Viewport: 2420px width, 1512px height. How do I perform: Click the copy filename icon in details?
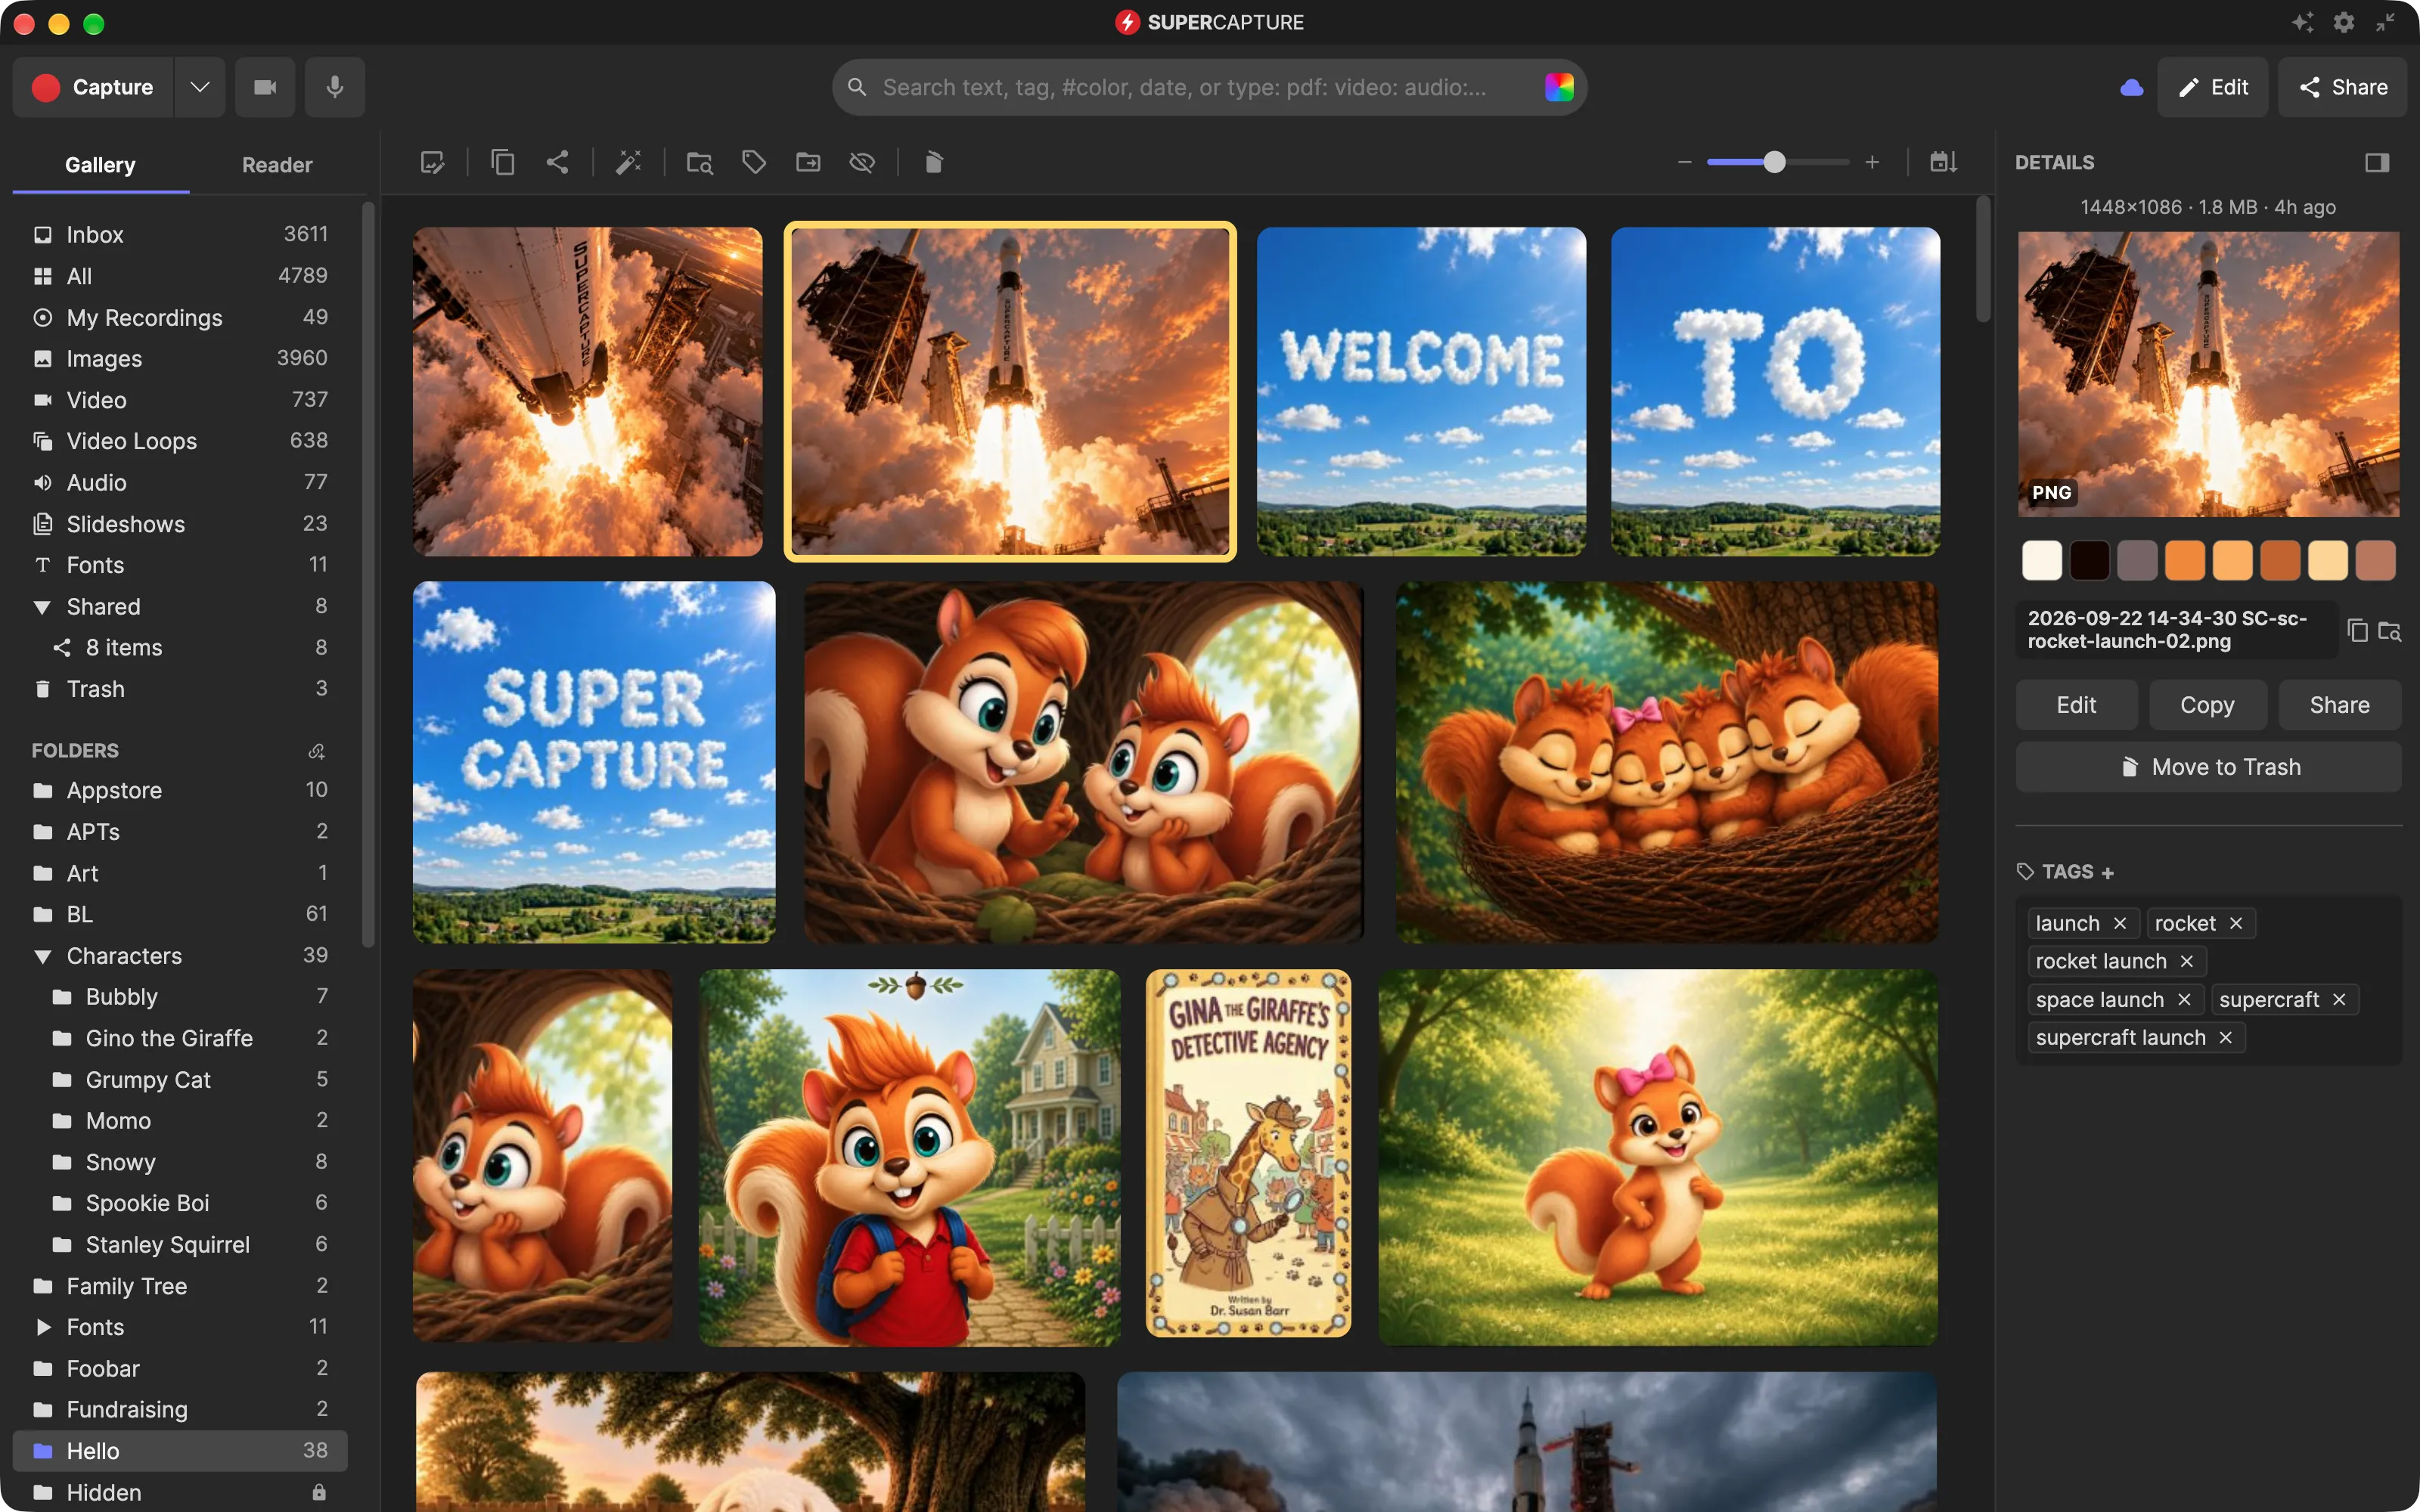pyautogui.click(x=2357, y=630)
